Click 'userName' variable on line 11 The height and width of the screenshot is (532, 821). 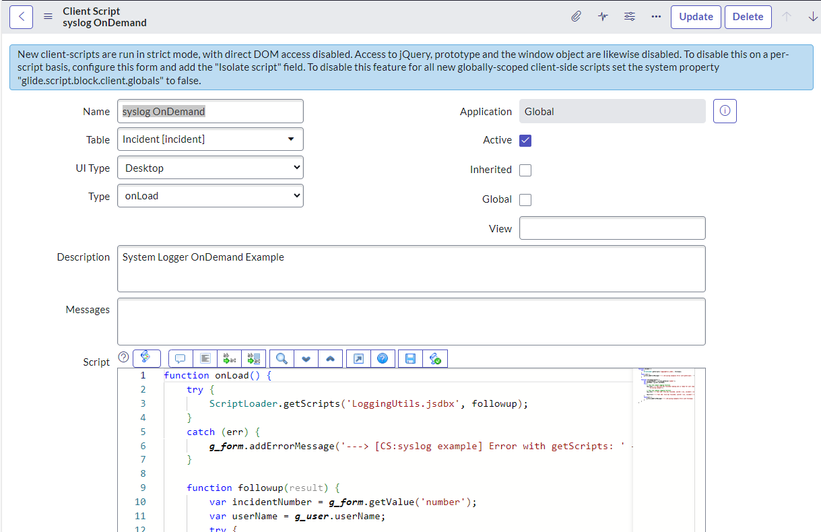pyautogui.click(x=255, y=516)
